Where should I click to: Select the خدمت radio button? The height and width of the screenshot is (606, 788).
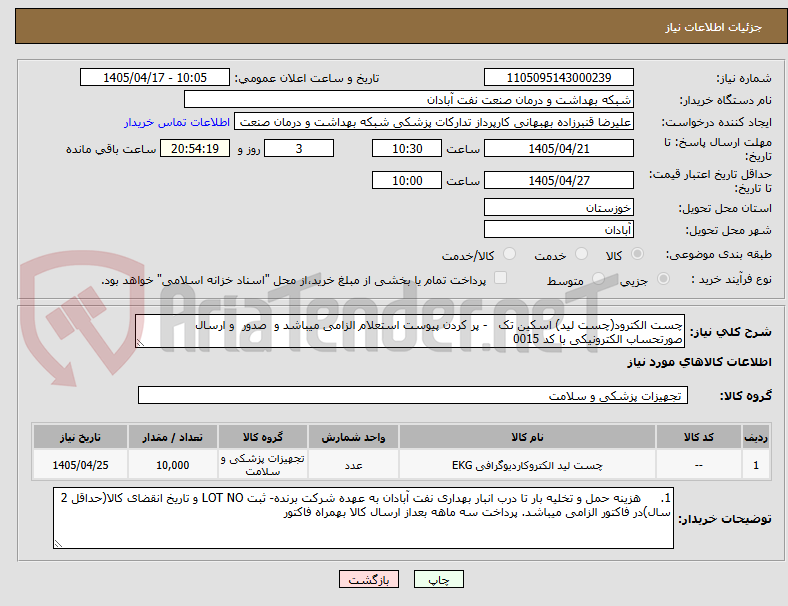581,254
